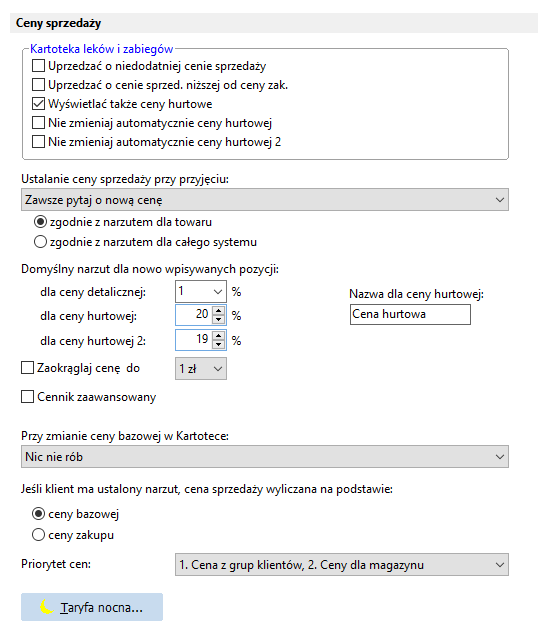
Task: Click the Cena hurtowa name input field
Action: 410,315
